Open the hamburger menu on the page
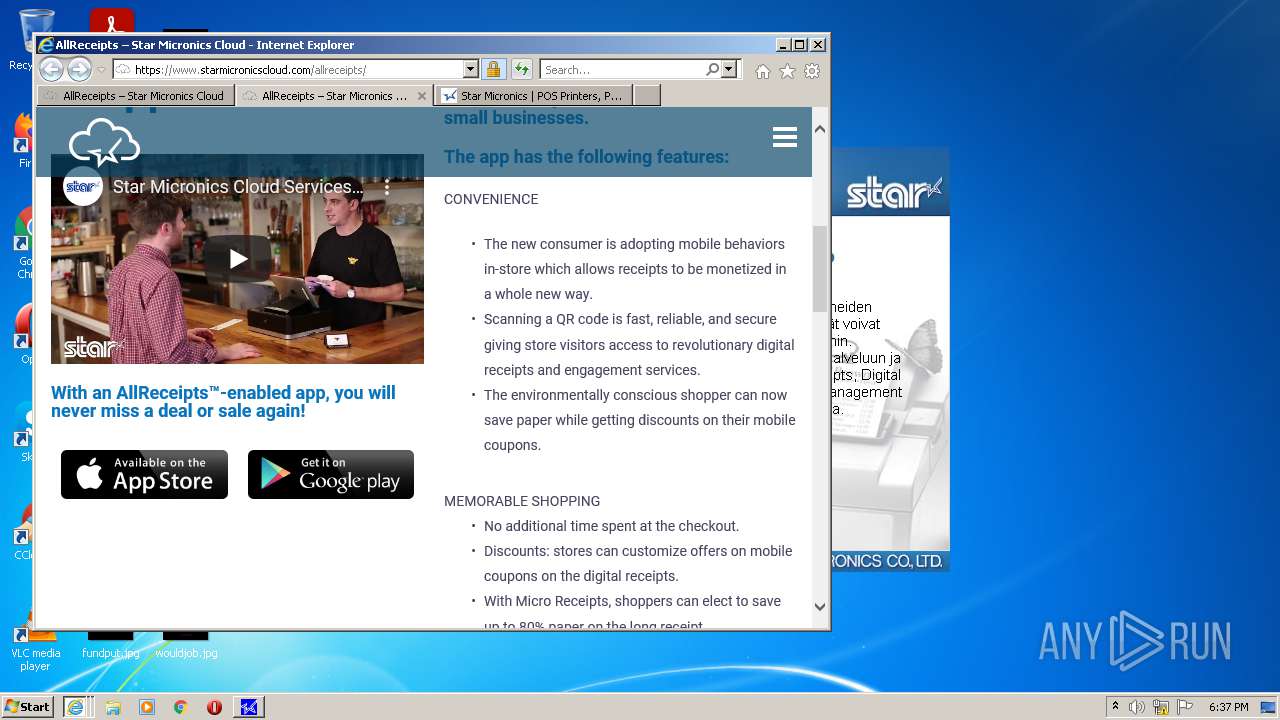The width and height of the screenshot is (1280, 720). pyautogui.click(x=785, y=138)
